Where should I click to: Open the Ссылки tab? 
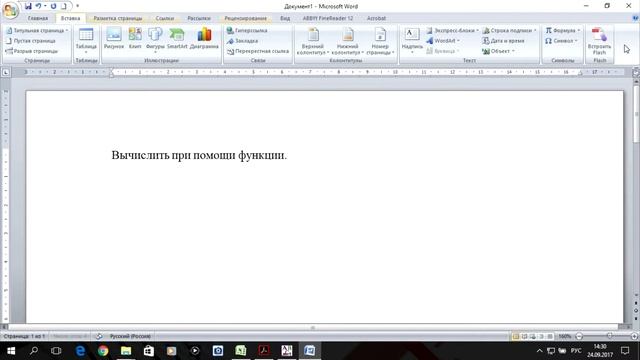point(165,18)
